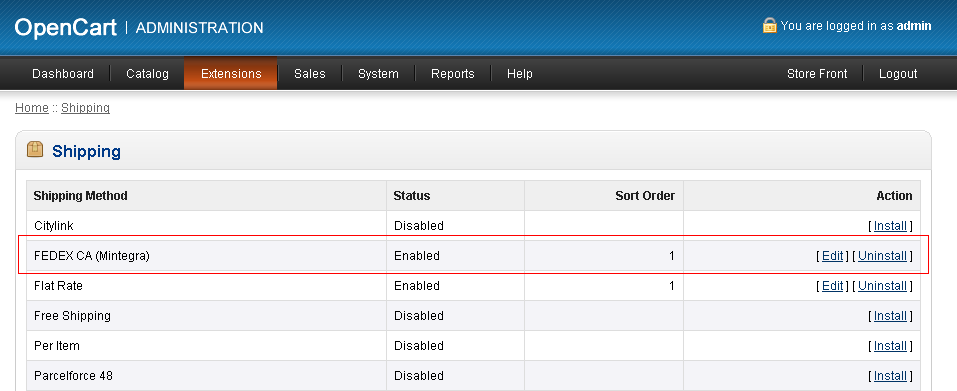Install the Free Shipping method

[890, 315]
